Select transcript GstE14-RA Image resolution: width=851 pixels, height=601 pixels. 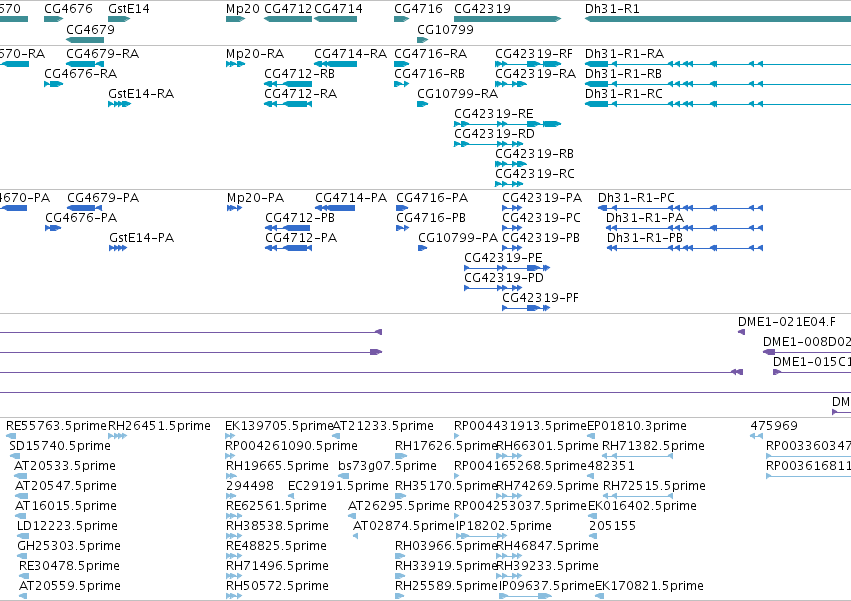(x=141, y=93)
